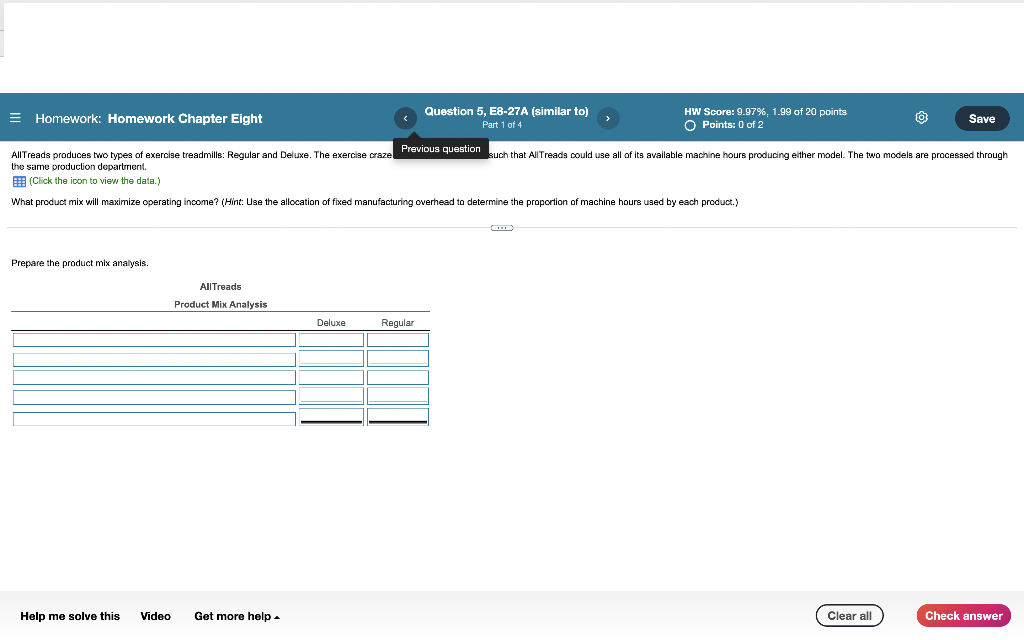This screenshot has width=1024, height=640.
Task: Select the third row label field
Action: click(154, 377)
